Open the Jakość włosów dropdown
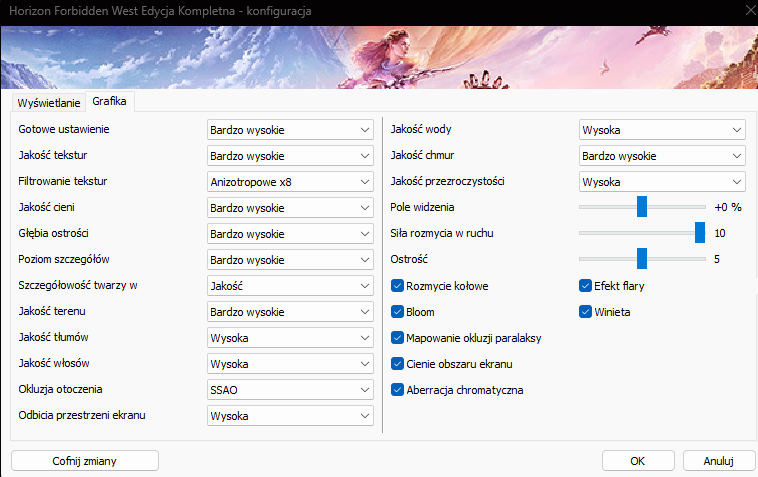This screenshot has height=477, width=758. point(290,364)
